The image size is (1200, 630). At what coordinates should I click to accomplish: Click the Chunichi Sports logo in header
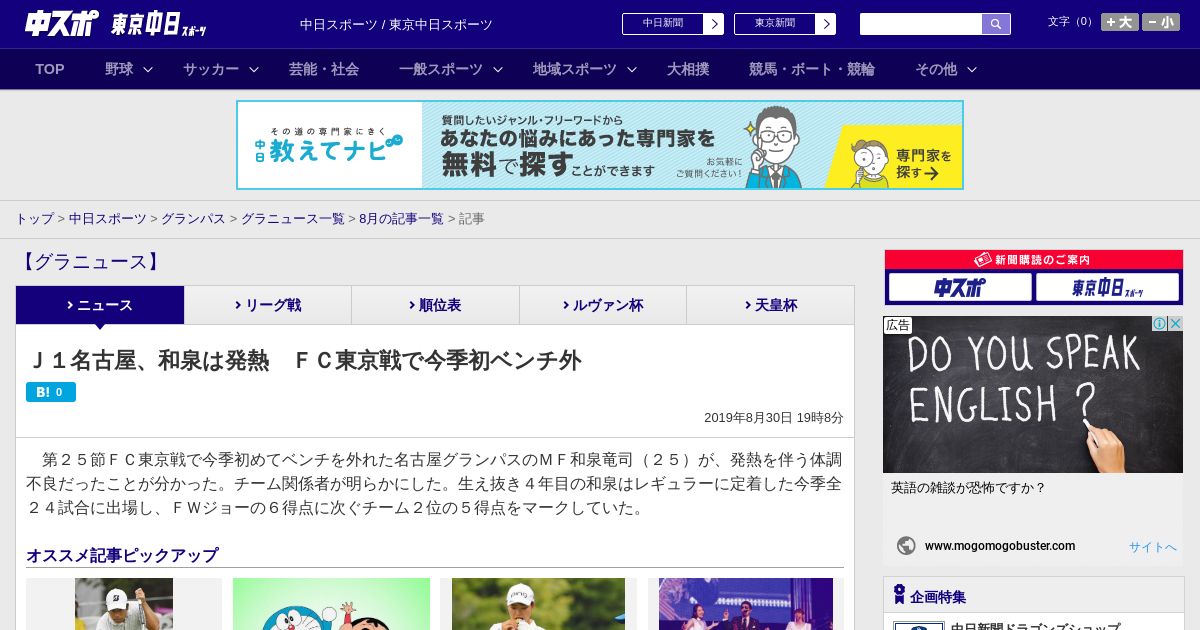62,23
